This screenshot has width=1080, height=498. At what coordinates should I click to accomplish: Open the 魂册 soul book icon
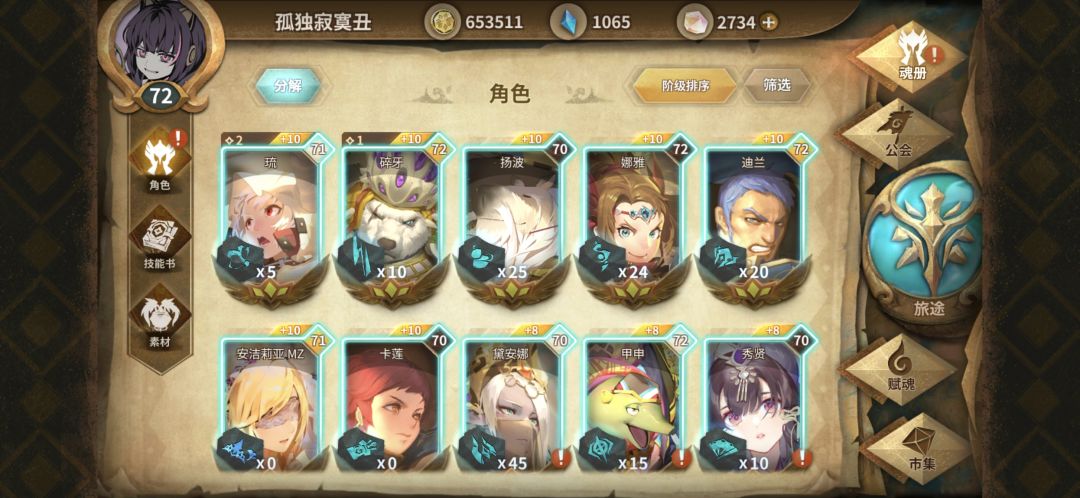click(x=913, y=56)
